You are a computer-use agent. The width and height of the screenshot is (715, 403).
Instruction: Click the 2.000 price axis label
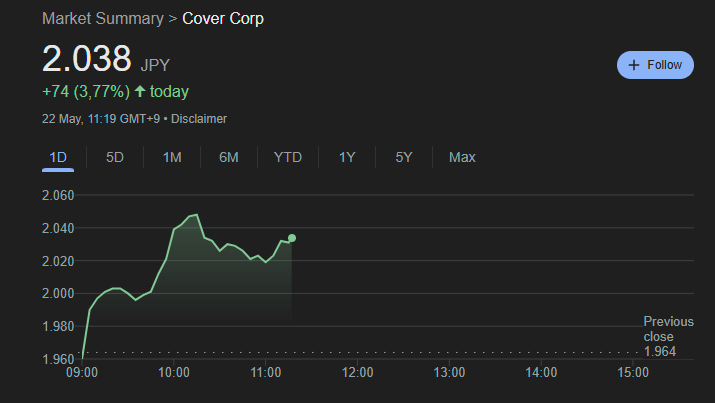(x=58, y=294)
